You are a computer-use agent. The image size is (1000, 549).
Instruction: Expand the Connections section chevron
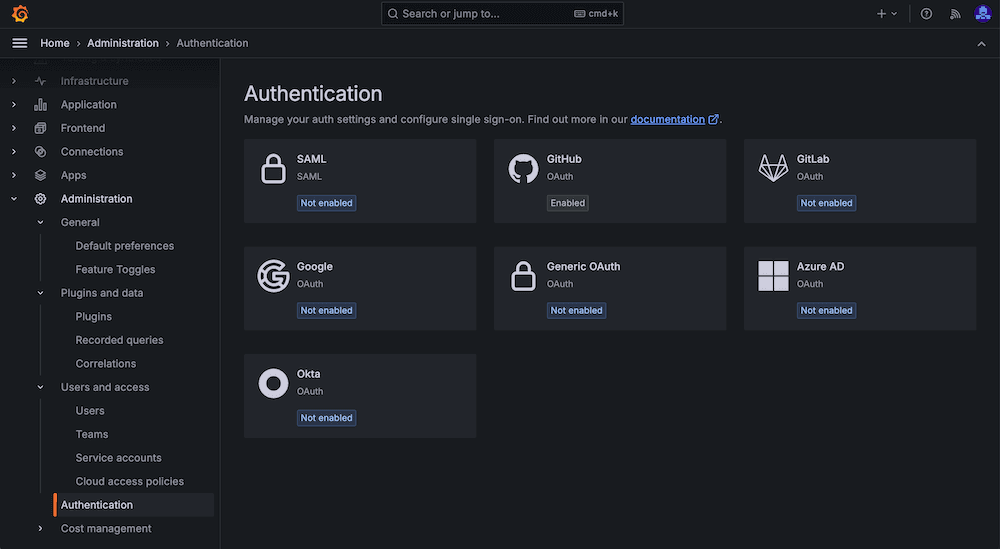pos(14,152)
